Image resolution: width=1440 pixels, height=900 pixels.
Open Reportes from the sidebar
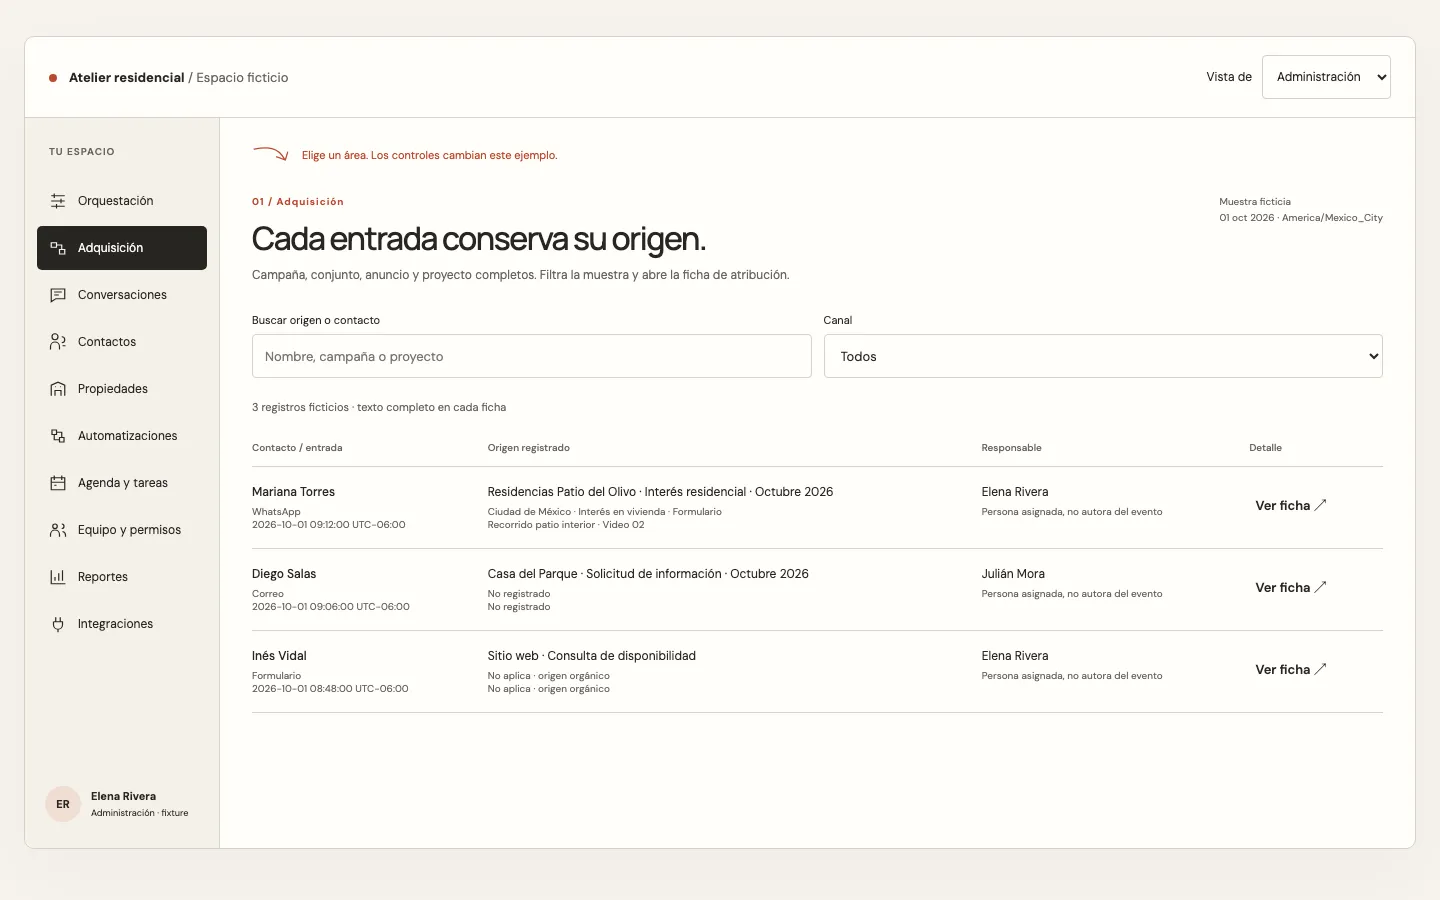pos(122,577)
